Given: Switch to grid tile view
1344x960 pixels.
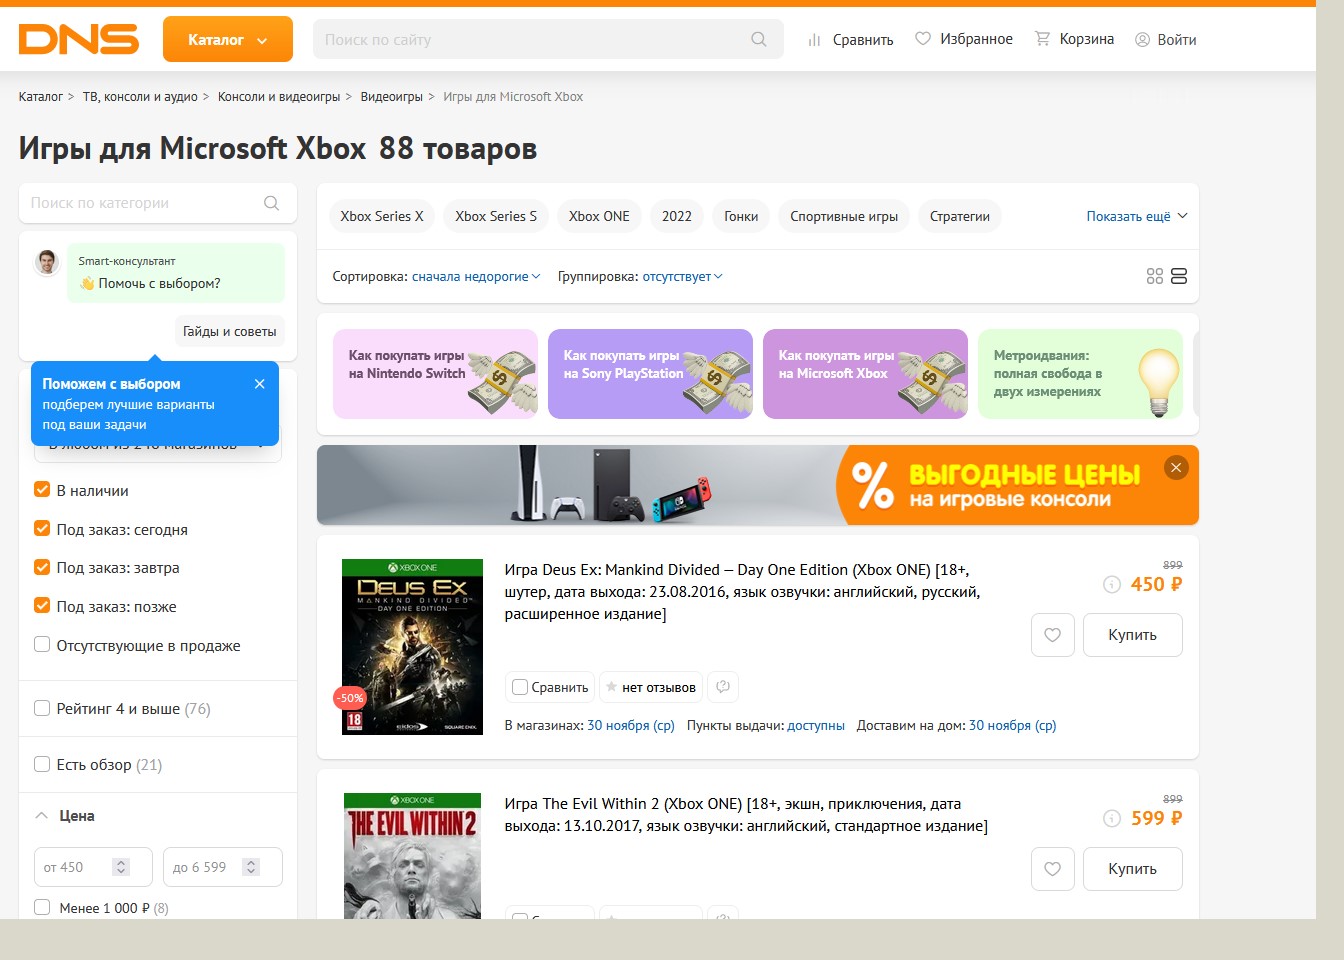Looking at the screenshot, I should coord(1155,276).
